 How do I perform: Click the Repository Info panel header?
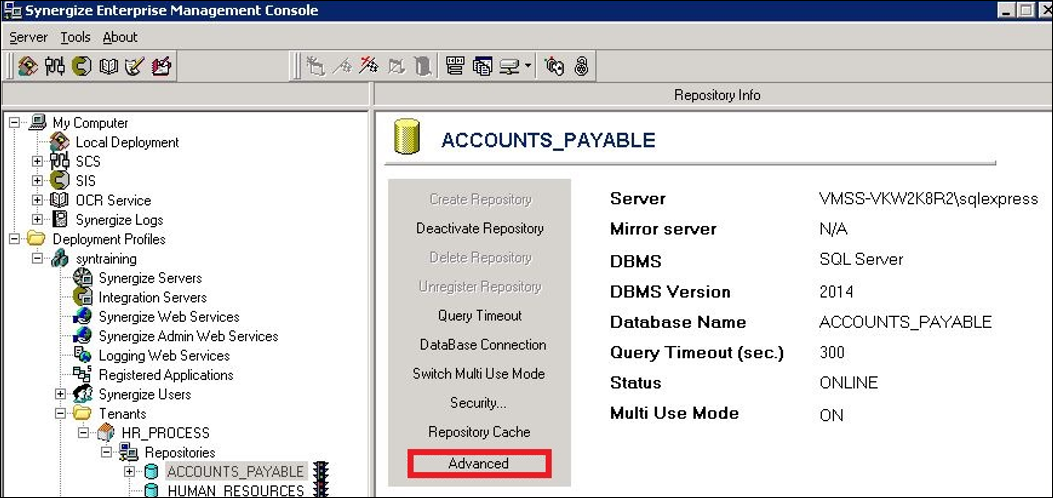[716, 95]
